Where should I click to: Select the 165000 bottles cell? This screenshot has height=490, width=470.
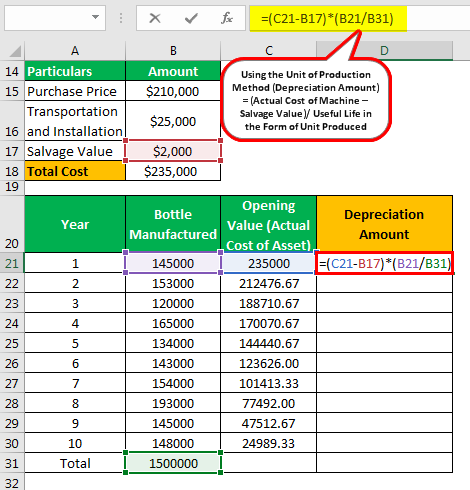pos(173,323)
